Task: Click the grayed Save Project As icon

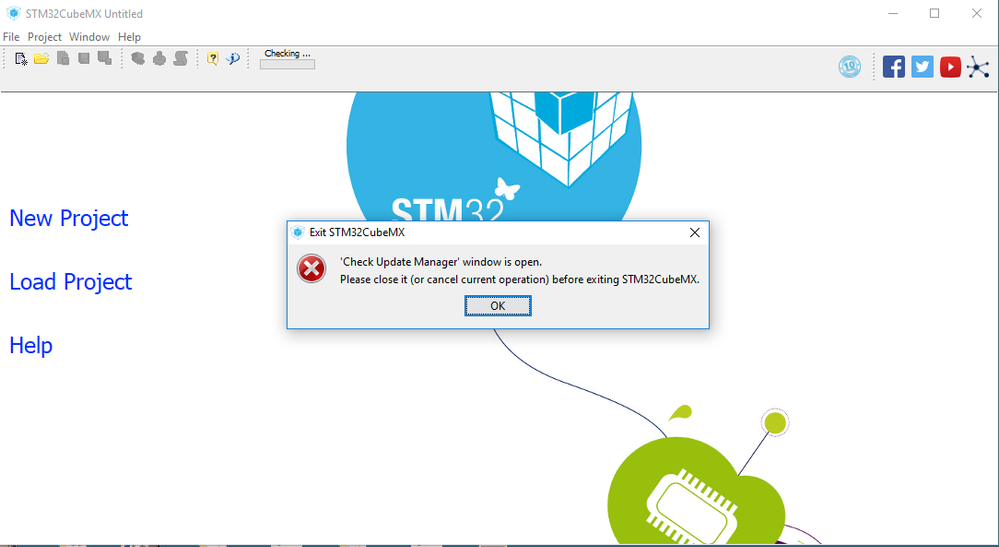Action: [x=104, y=59]
